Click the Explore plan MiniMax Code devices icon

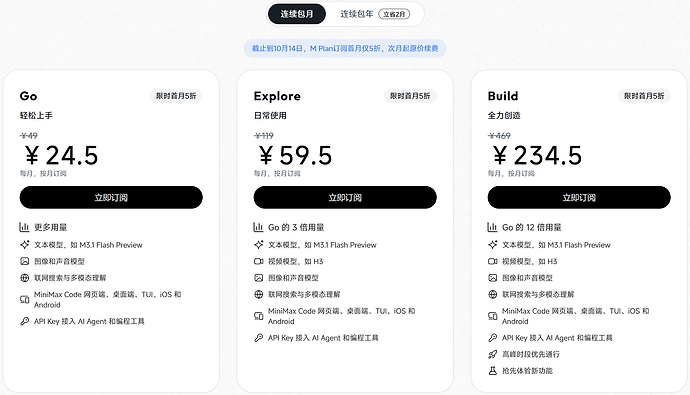click(258, 316)
